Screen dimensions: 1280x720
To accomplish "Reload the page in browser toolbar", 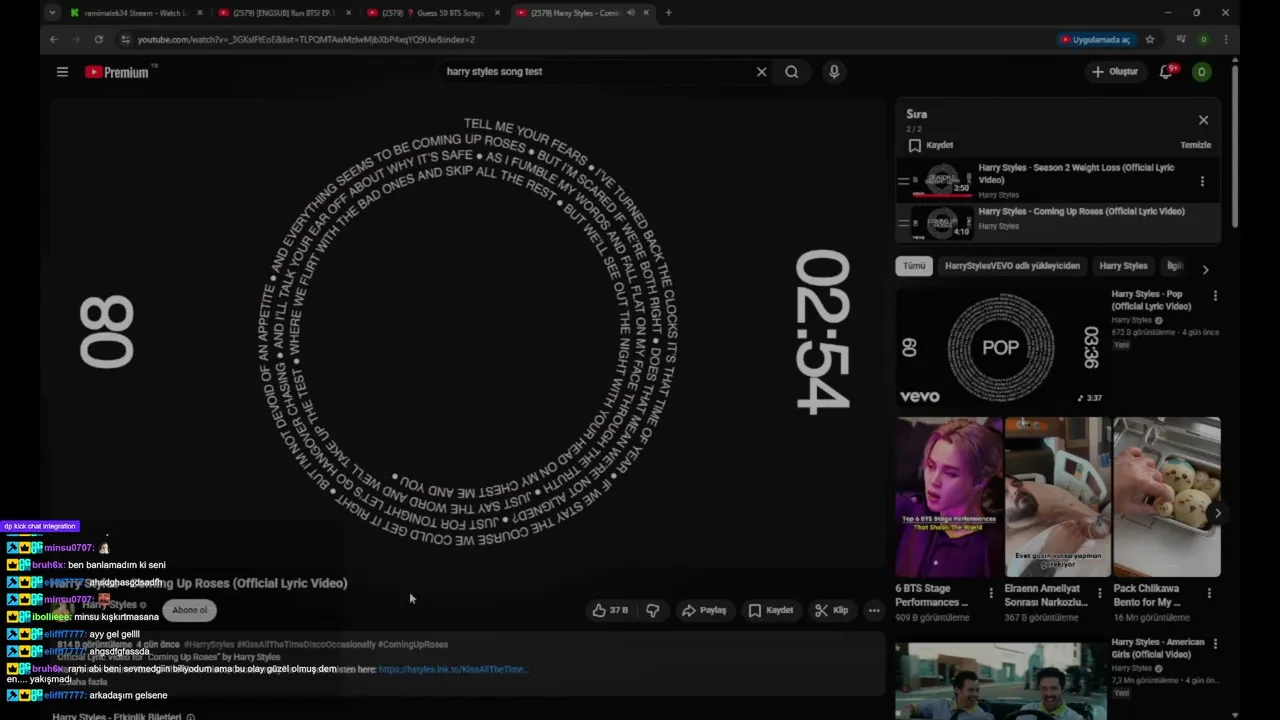I will pos(98,39).
